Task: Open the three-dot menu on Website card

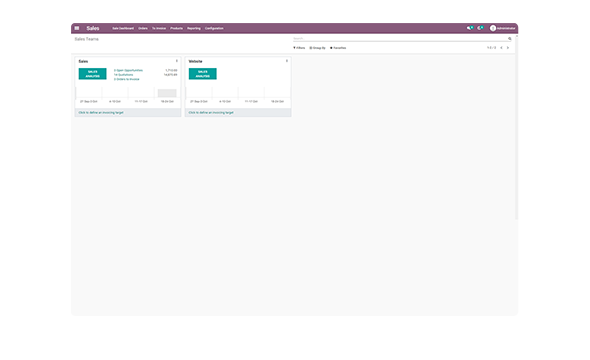Action: tap(287, 61)
